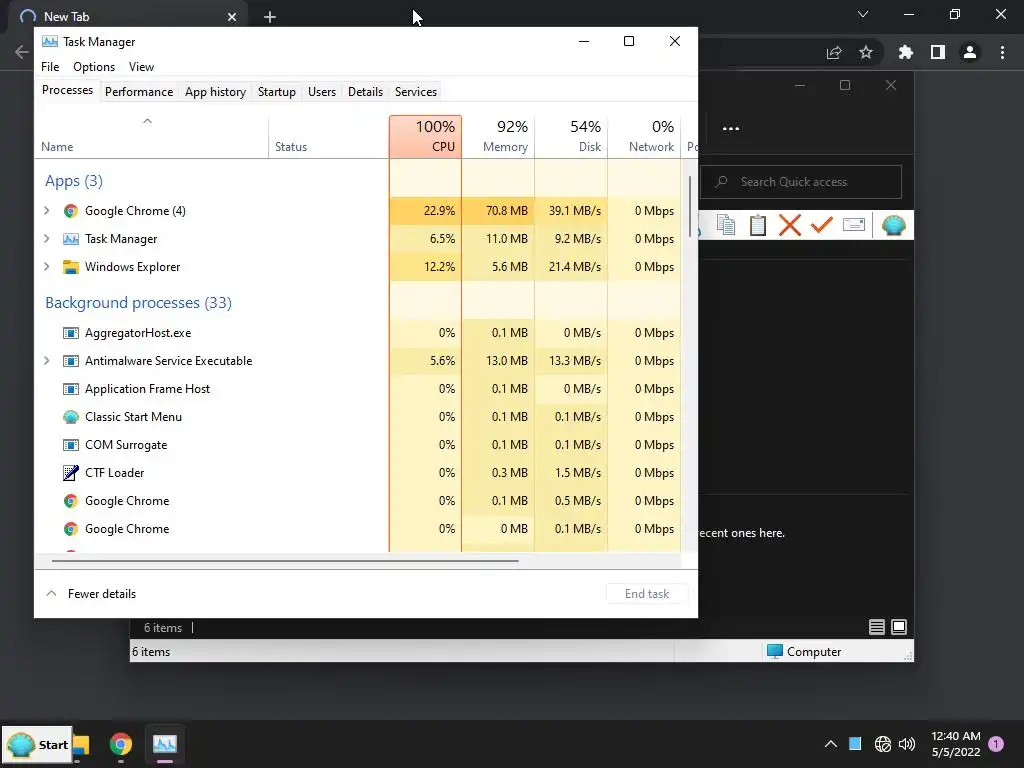Click the Properties card icon in Explorer toolbar
1024x768 pixels.
click(854, 225)
